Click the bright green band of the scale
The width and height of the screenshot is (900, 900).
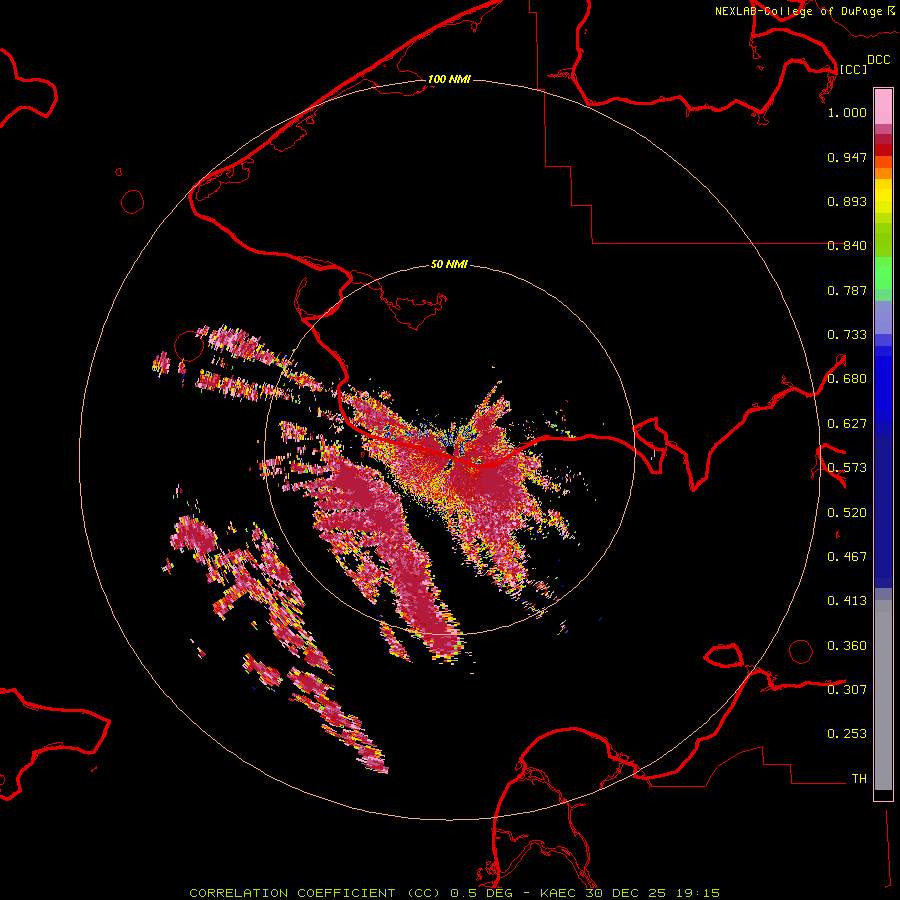coord(883,273)
